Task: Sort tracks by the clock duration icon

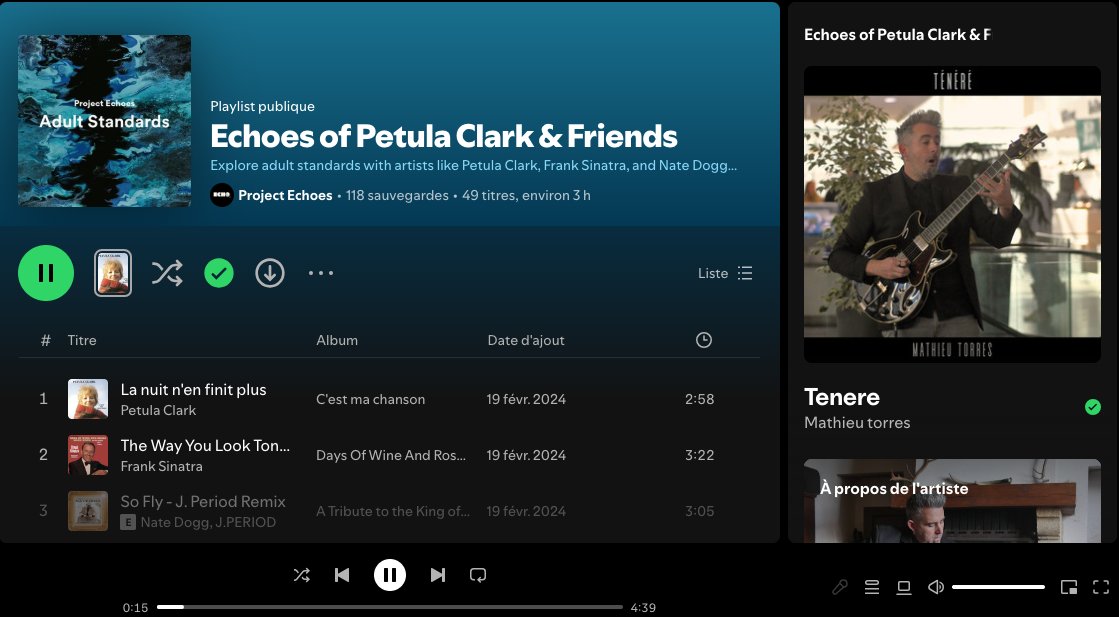Action: click(x=704, y=340)
